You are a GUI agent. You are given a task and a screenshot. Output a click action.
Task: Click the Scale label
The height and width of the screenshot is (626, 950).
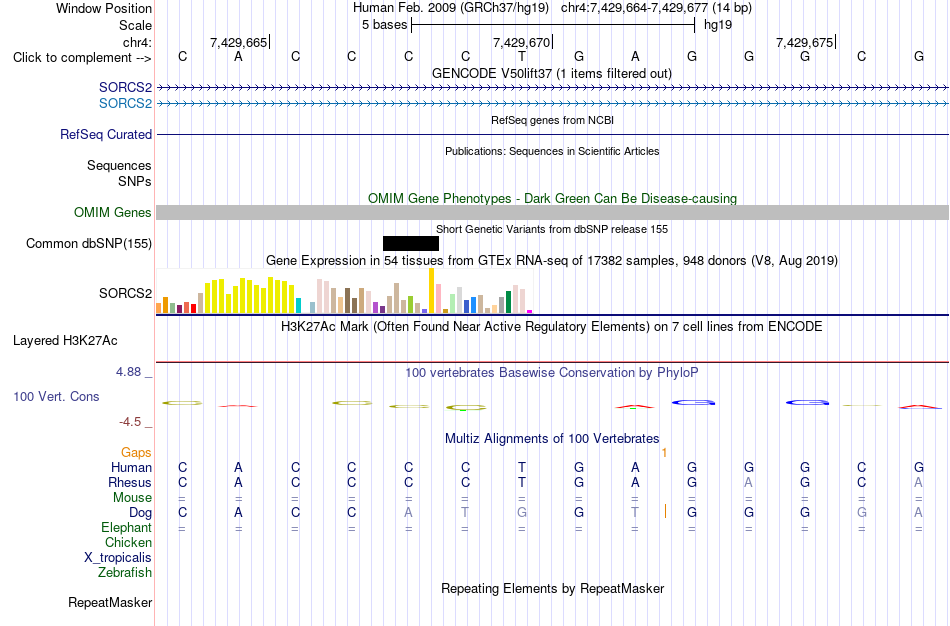point(136,25)
